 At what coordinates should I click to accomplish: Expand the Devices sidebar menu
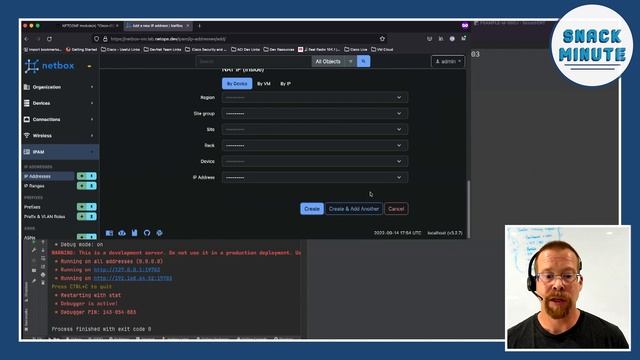(x=92, y=103)
